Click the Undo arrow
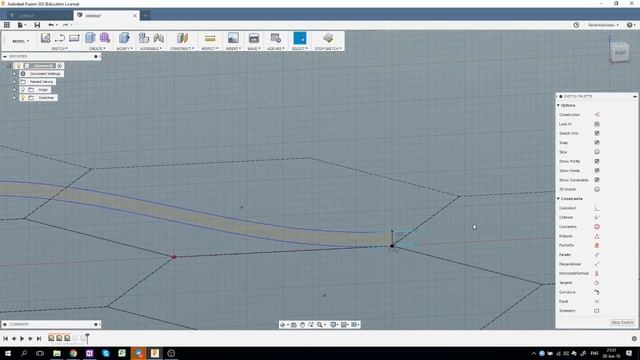Viewport: 640px width, 360px height. pyautogui.click(x=51, y=25)
